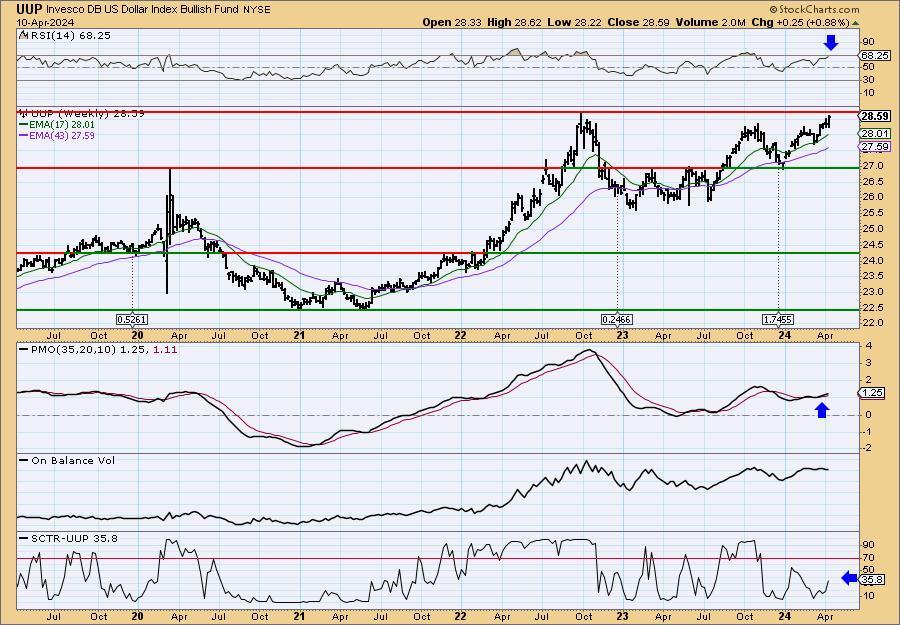The width and height of the screenshot is (900, 625).
Task: Click the 0.5261 value label on price chart
Action: (x=131, y=319)
